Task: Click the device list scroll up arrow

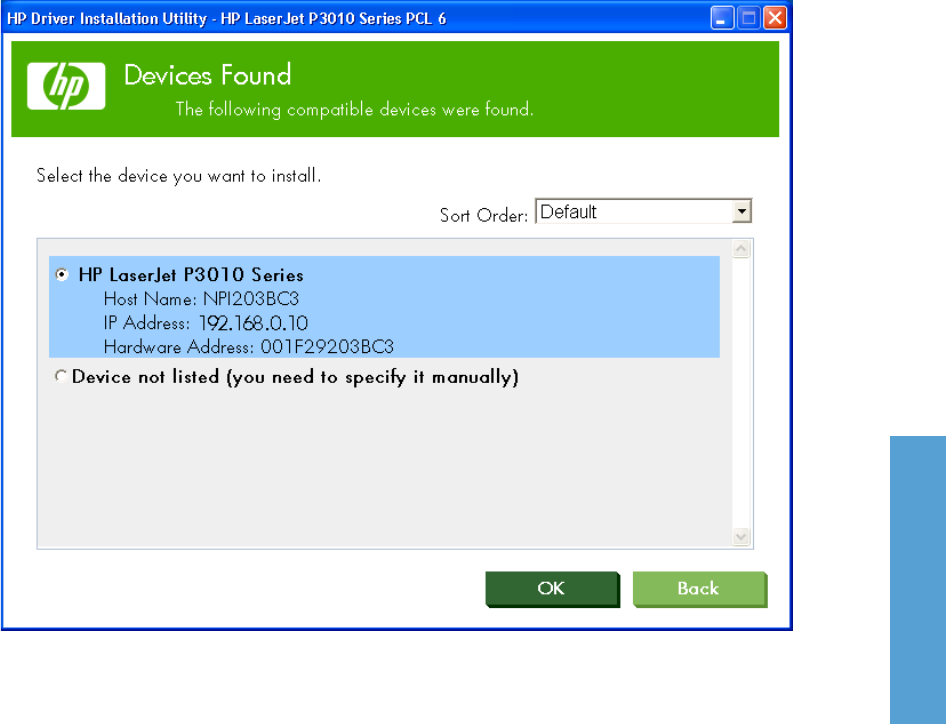Action: click(741, 249)
